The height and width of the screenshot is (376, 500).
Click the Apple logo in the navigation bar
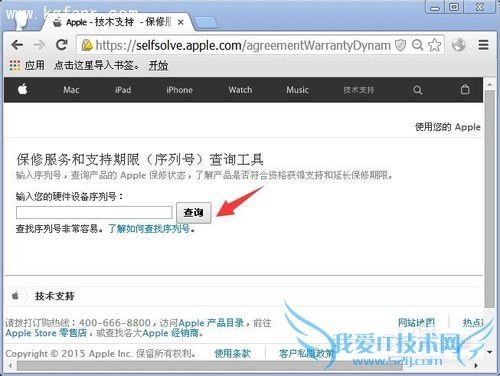tap(23, 89)
